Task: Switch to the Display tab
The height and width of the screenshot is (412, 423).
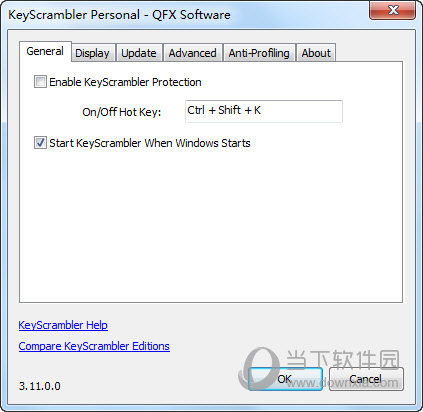Action: 93,53
